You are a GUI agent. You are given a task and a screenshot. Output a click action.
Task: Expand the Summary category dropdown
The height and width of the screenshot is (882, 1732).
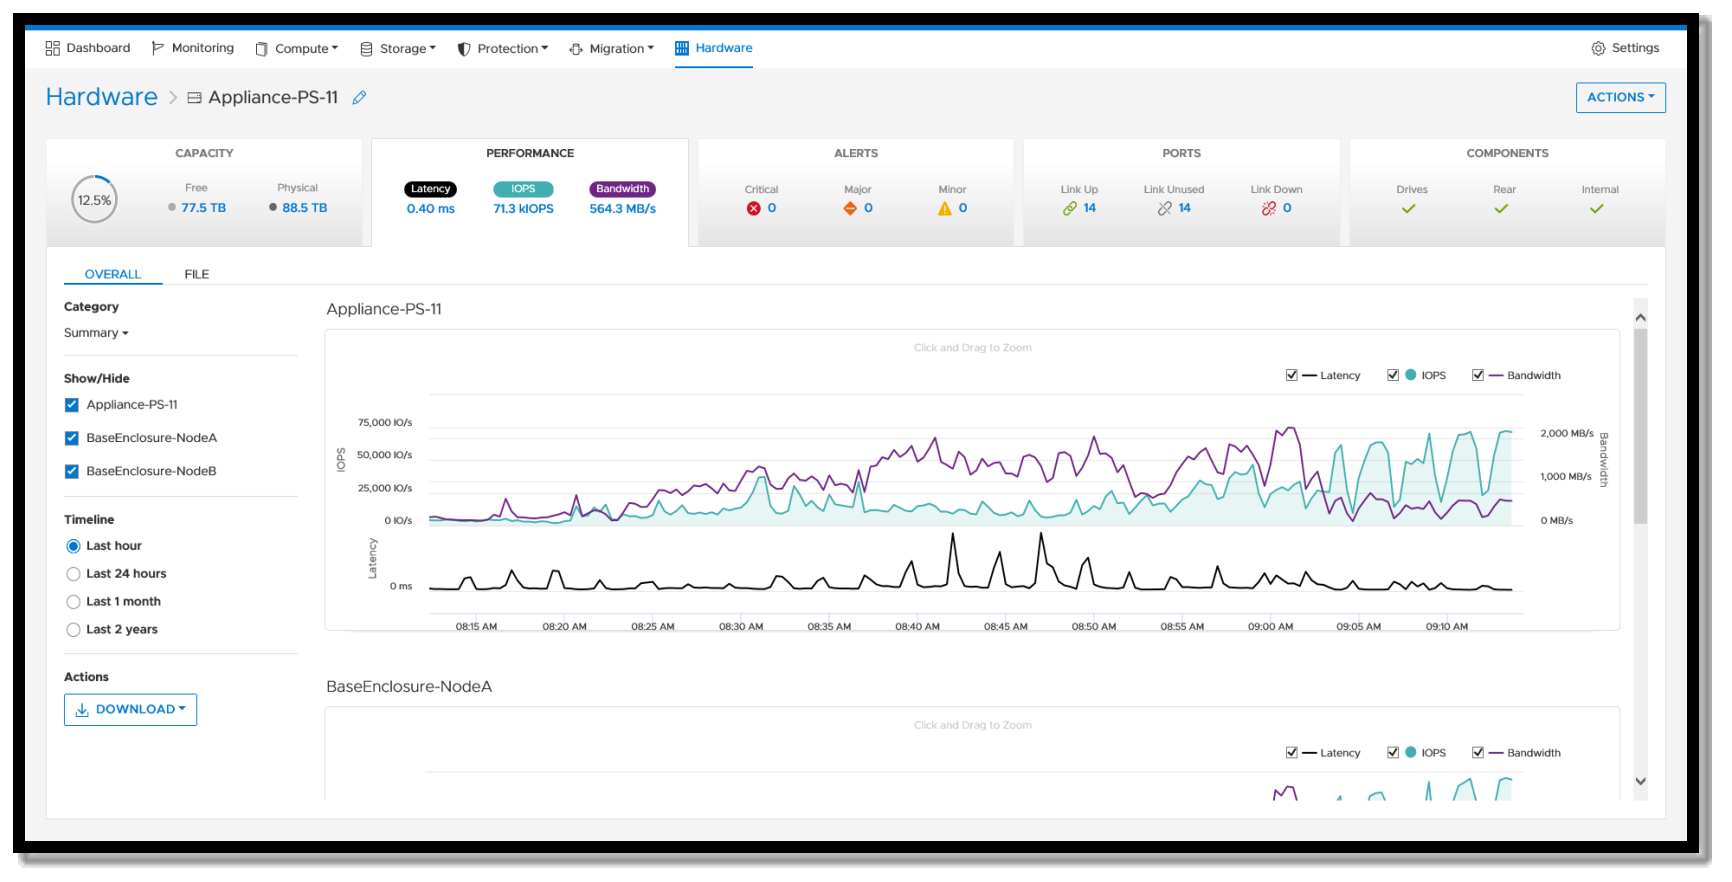96,333
